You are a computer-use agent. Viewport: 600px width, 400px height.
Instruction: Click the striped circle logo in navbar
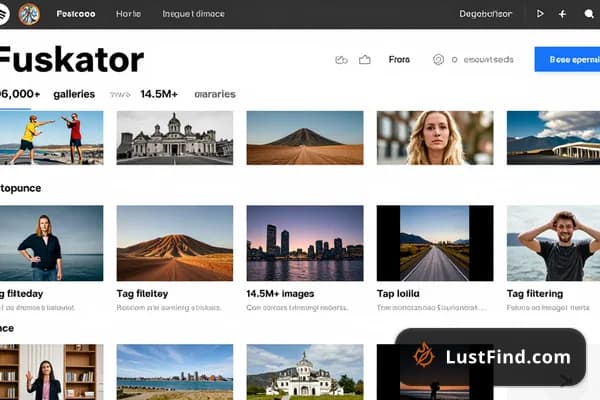[x=3, y=14]
